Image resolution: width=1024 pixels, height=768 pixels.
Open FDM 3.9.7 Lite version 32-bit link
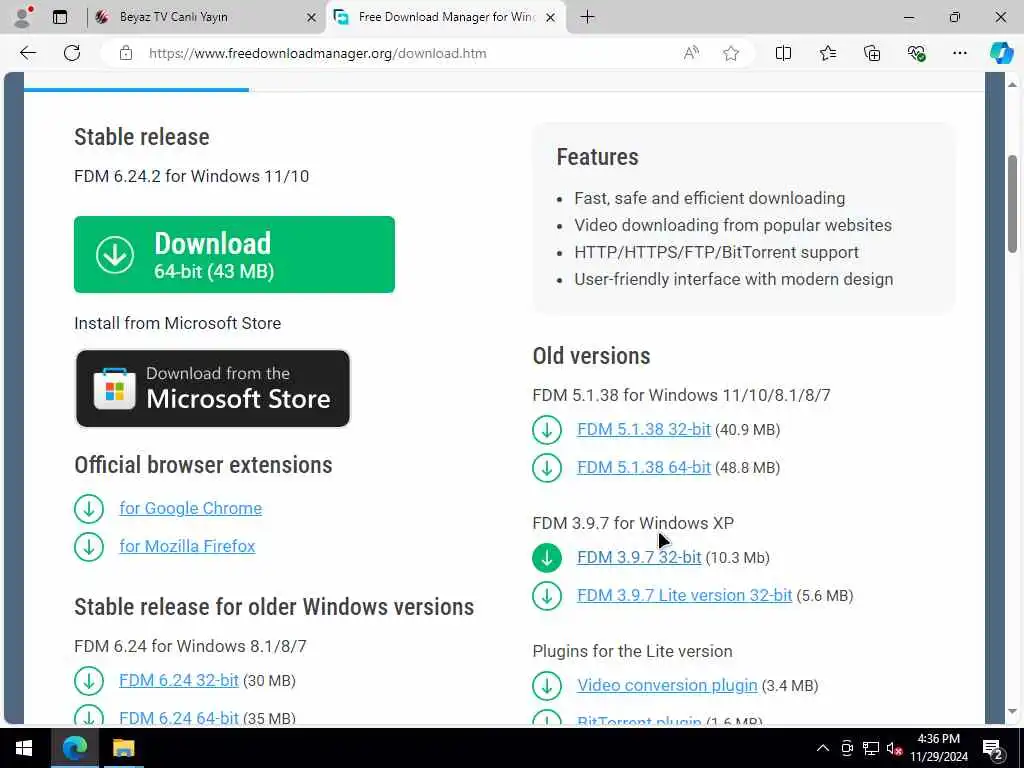click(x=684, y=595)
